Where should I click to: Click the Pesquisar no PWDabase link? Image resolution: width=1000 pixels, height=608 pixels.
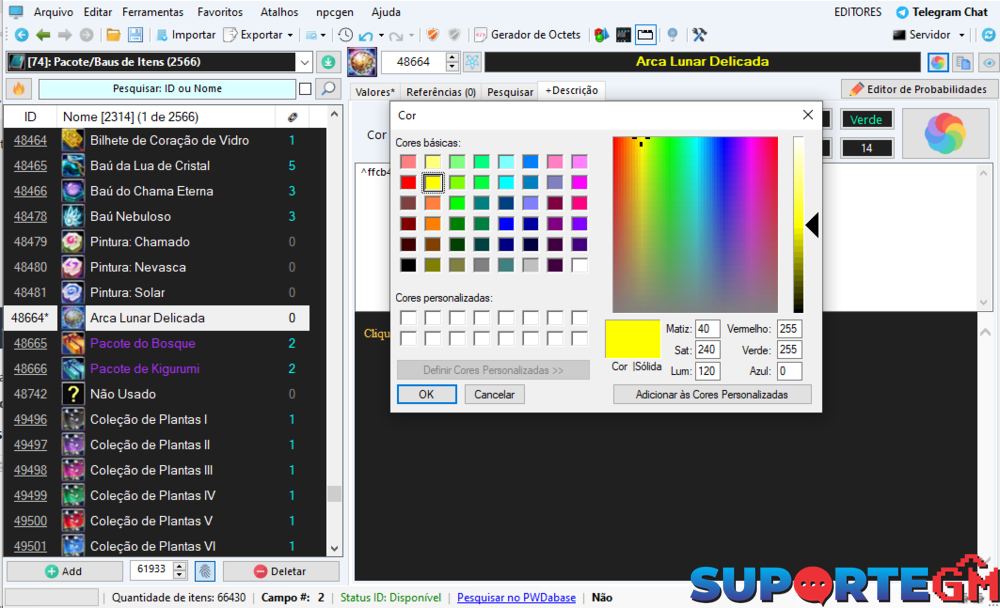tap(516, 597)
